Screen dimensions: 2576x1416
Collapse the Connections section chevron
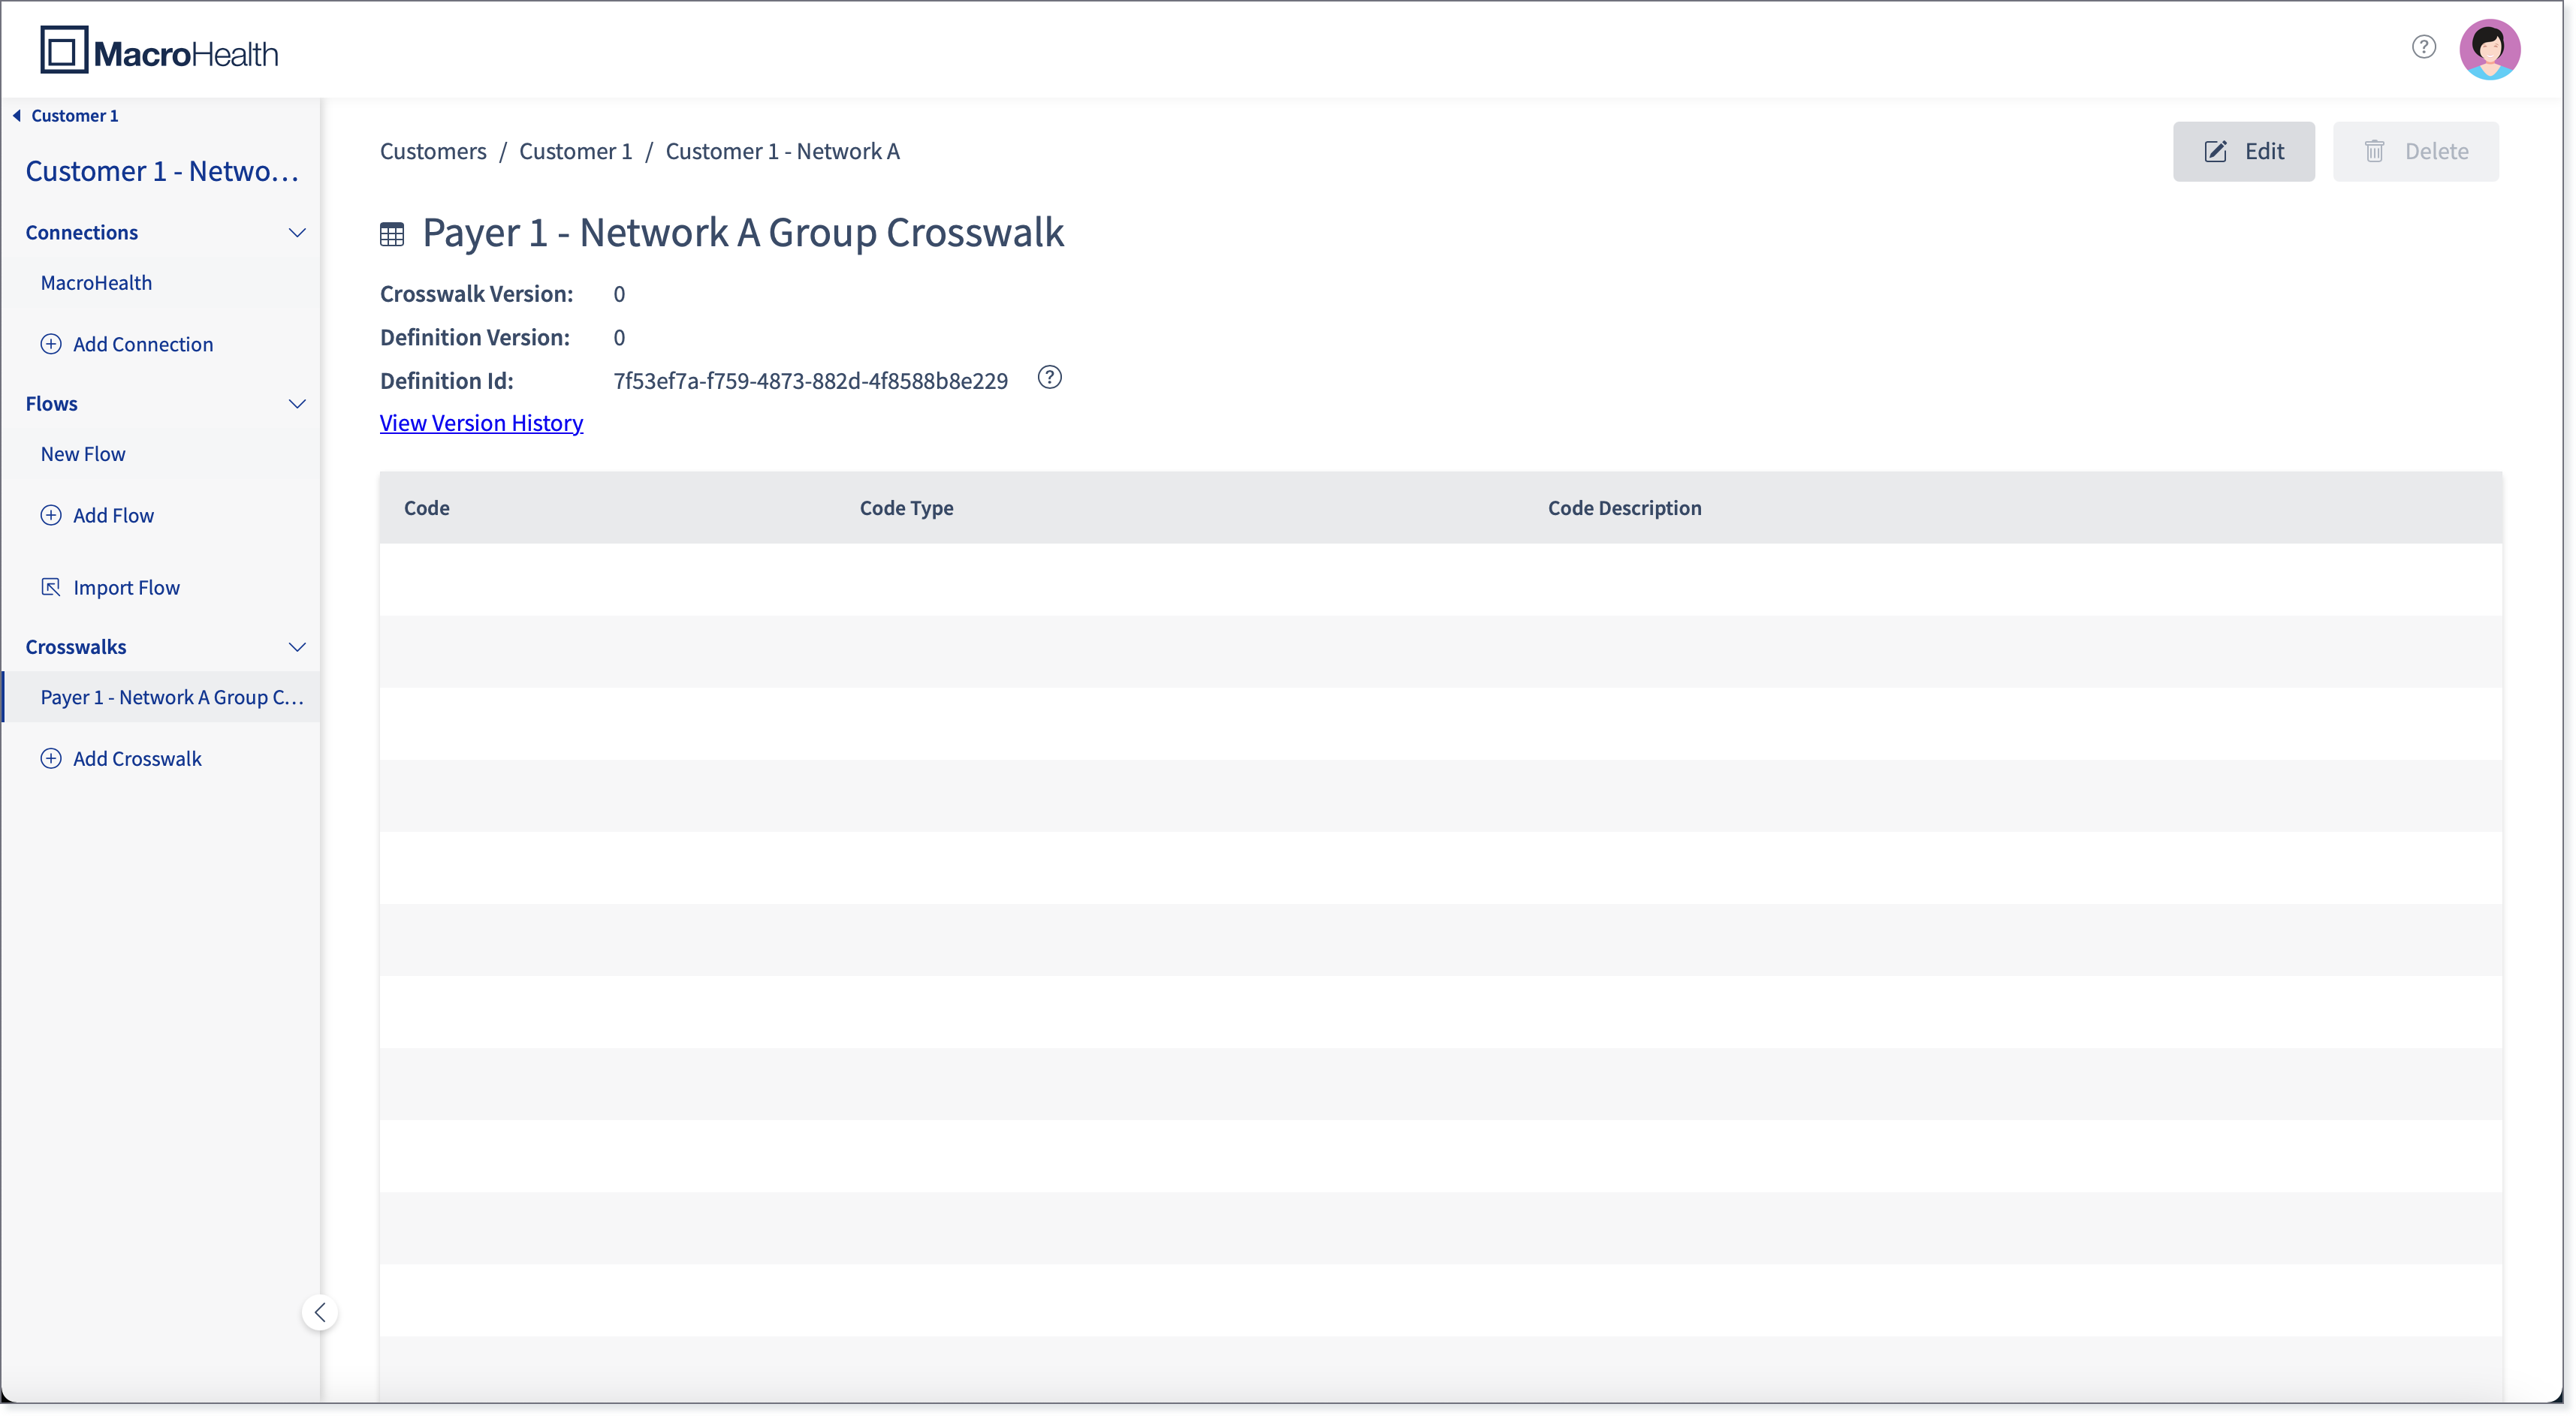(x=297, y=233)
